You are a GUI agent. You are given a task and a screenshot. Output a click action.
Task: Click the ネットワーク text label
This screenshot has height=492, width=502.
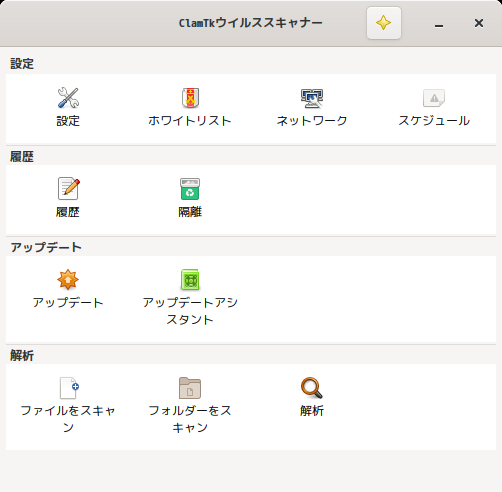(x=312, y=121)
